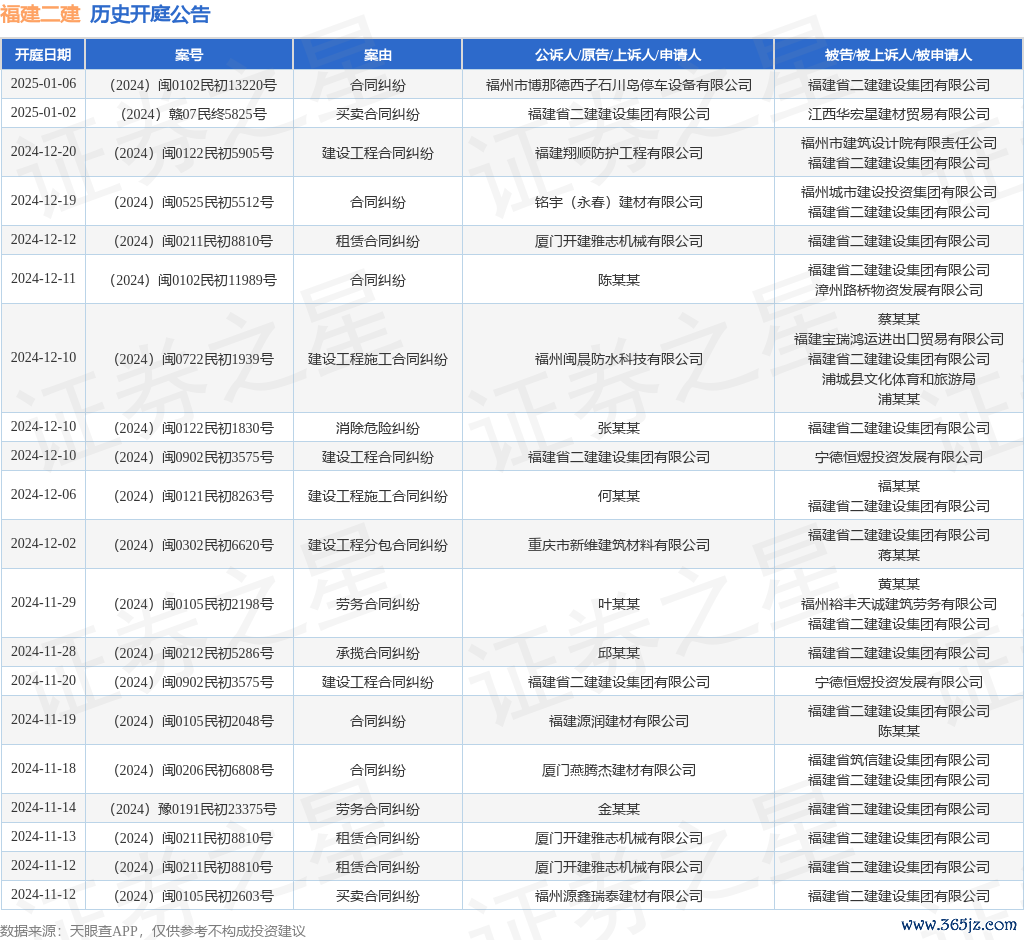
Task: Select defendant 福州裕丰天诚建筑劳务有限公司
Action: click(x=899, y=604)
